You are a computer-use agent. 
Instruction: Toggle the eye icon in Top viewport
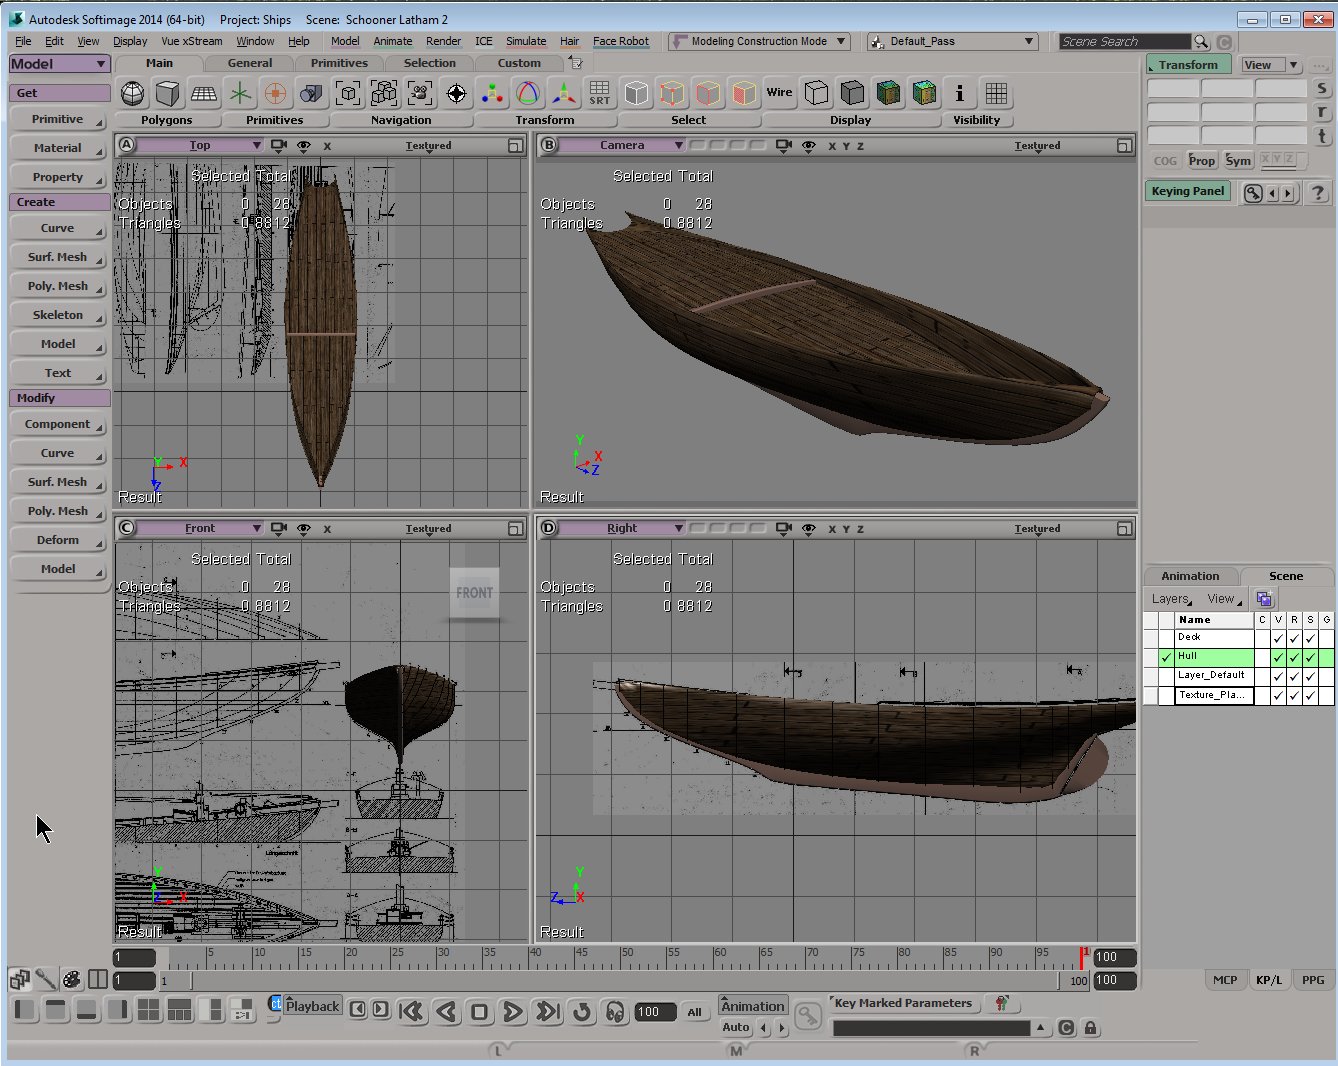304,146
